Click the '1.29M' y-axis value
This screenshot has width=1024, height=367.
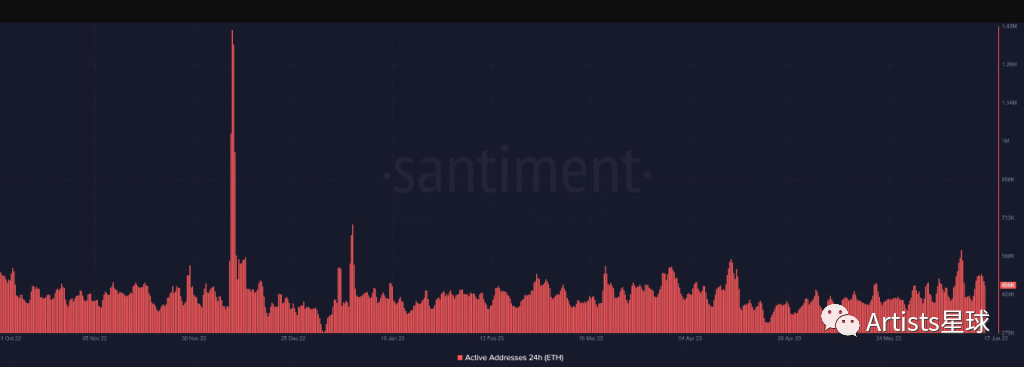(x=1009, y=64)
